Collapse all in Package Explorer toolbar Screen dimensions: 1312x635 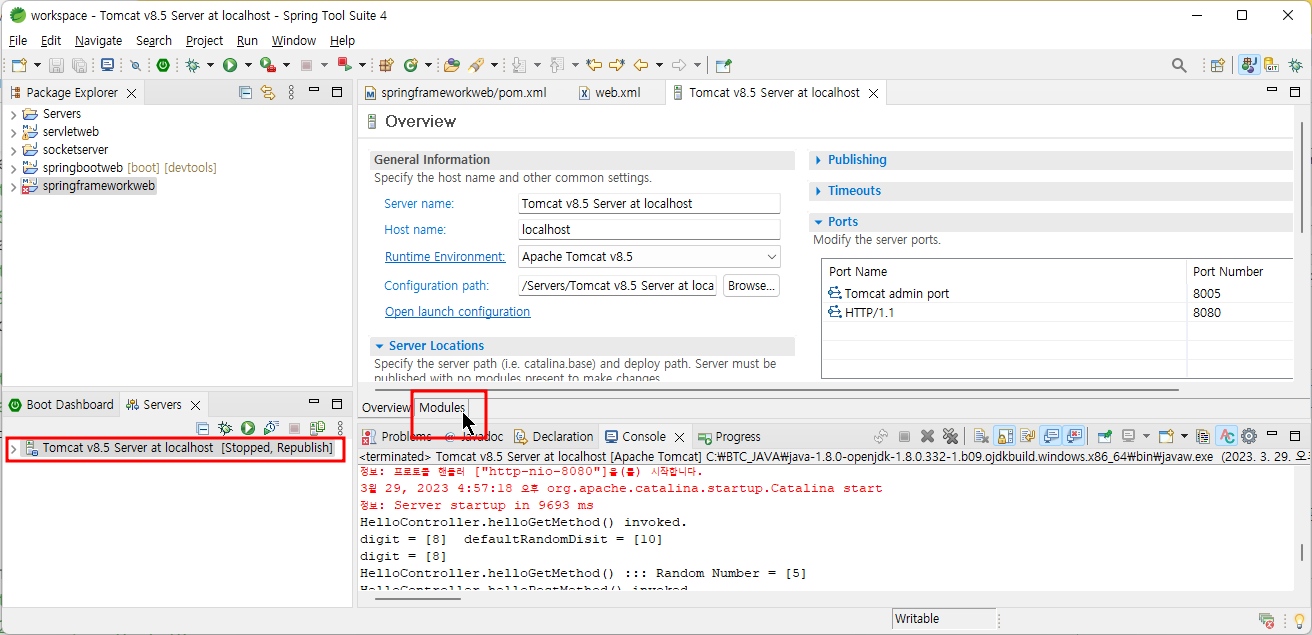[x=245, y=92]
